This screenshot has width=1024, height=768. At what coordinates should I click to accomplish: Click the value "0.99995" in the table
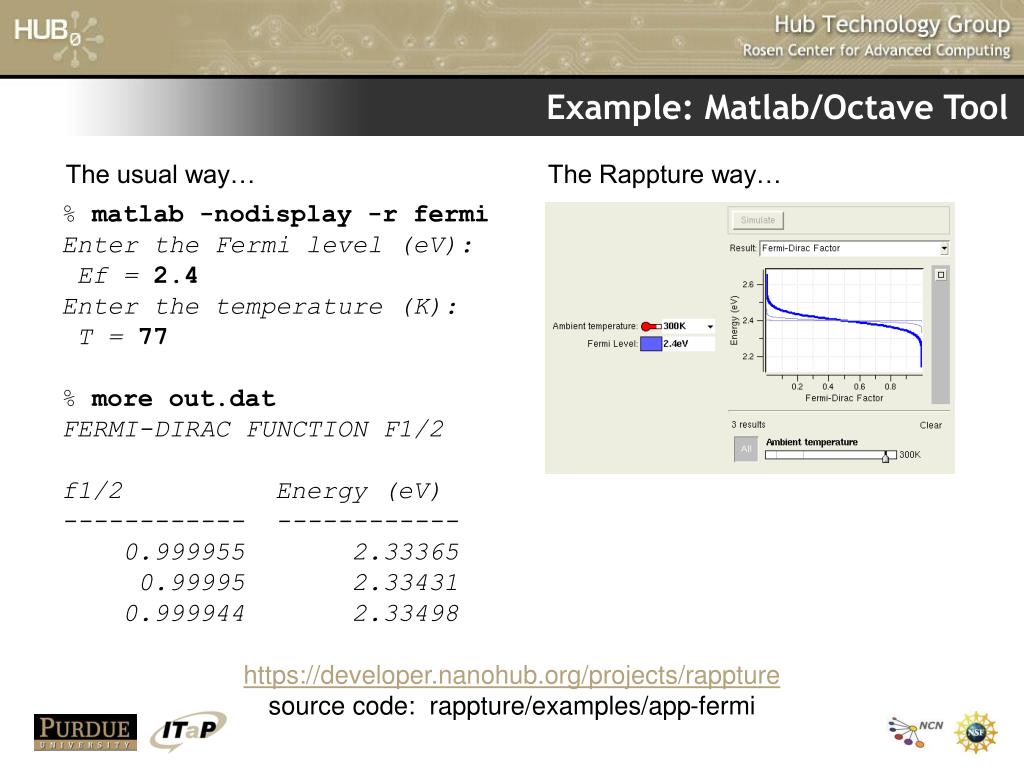[x=193, y=582]
